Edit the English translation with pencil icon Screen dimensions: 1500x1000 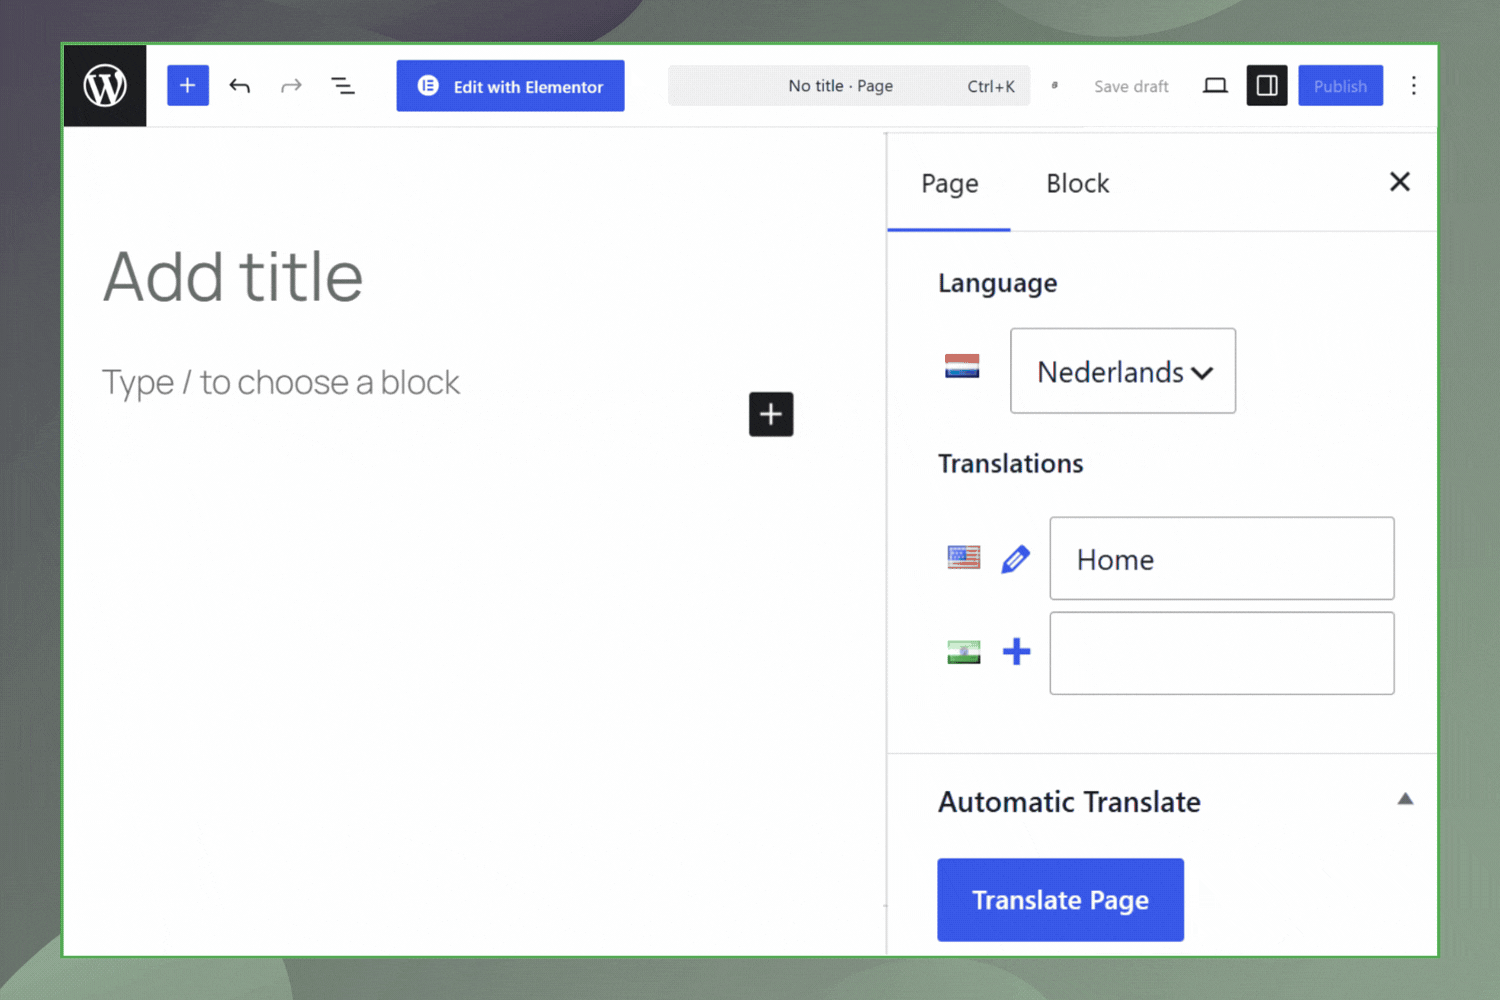1015,559
